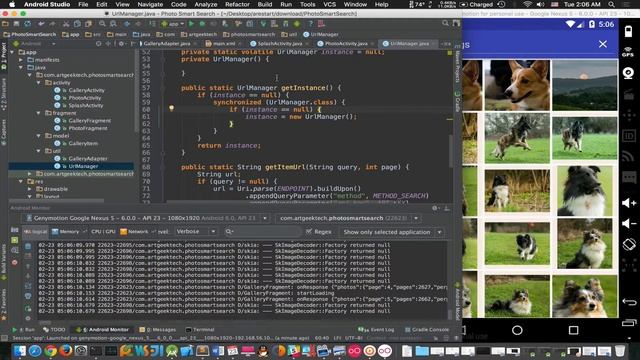640x360 pixels.
Task: Start debugging with the Debug app icon
Action: coord(202,24)
